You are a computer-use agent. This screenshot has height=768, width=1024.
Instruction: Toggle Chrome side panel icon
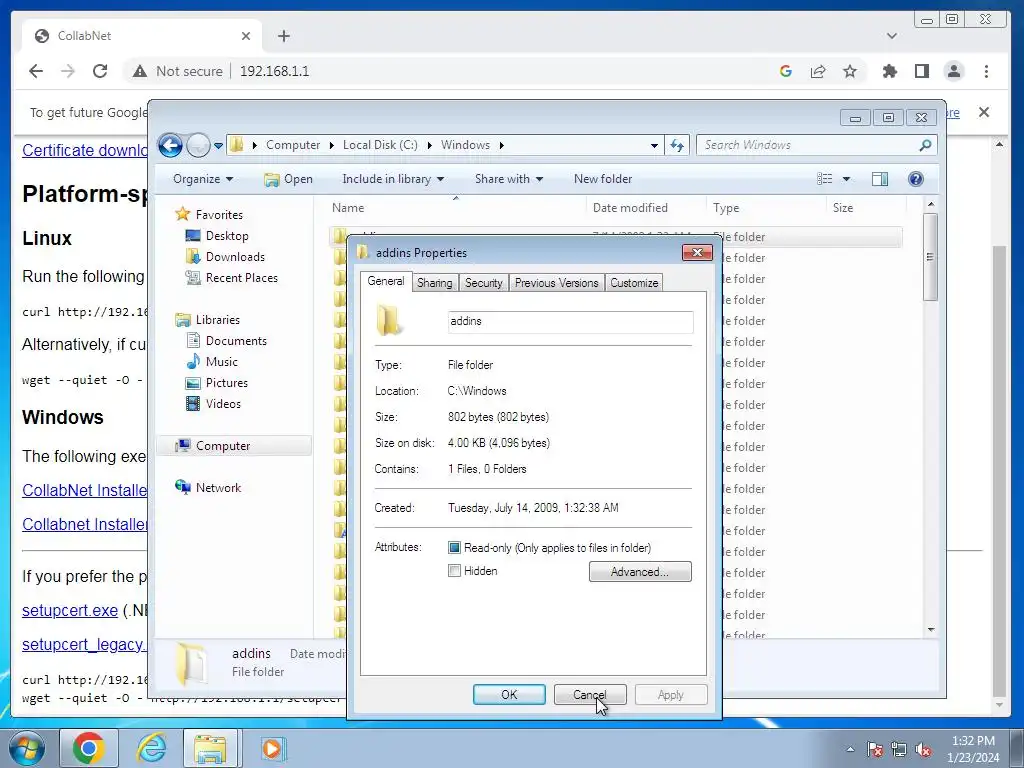921,71
